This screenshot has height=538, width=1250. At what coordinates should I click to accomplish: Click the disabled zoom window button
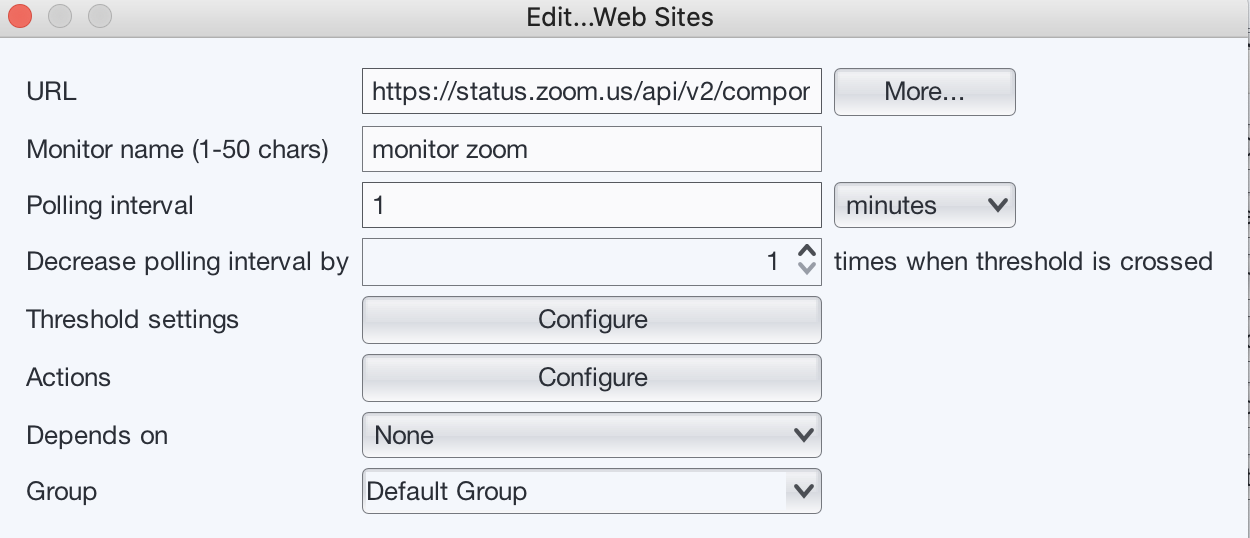pyautogui.click(x=100, y=17)
